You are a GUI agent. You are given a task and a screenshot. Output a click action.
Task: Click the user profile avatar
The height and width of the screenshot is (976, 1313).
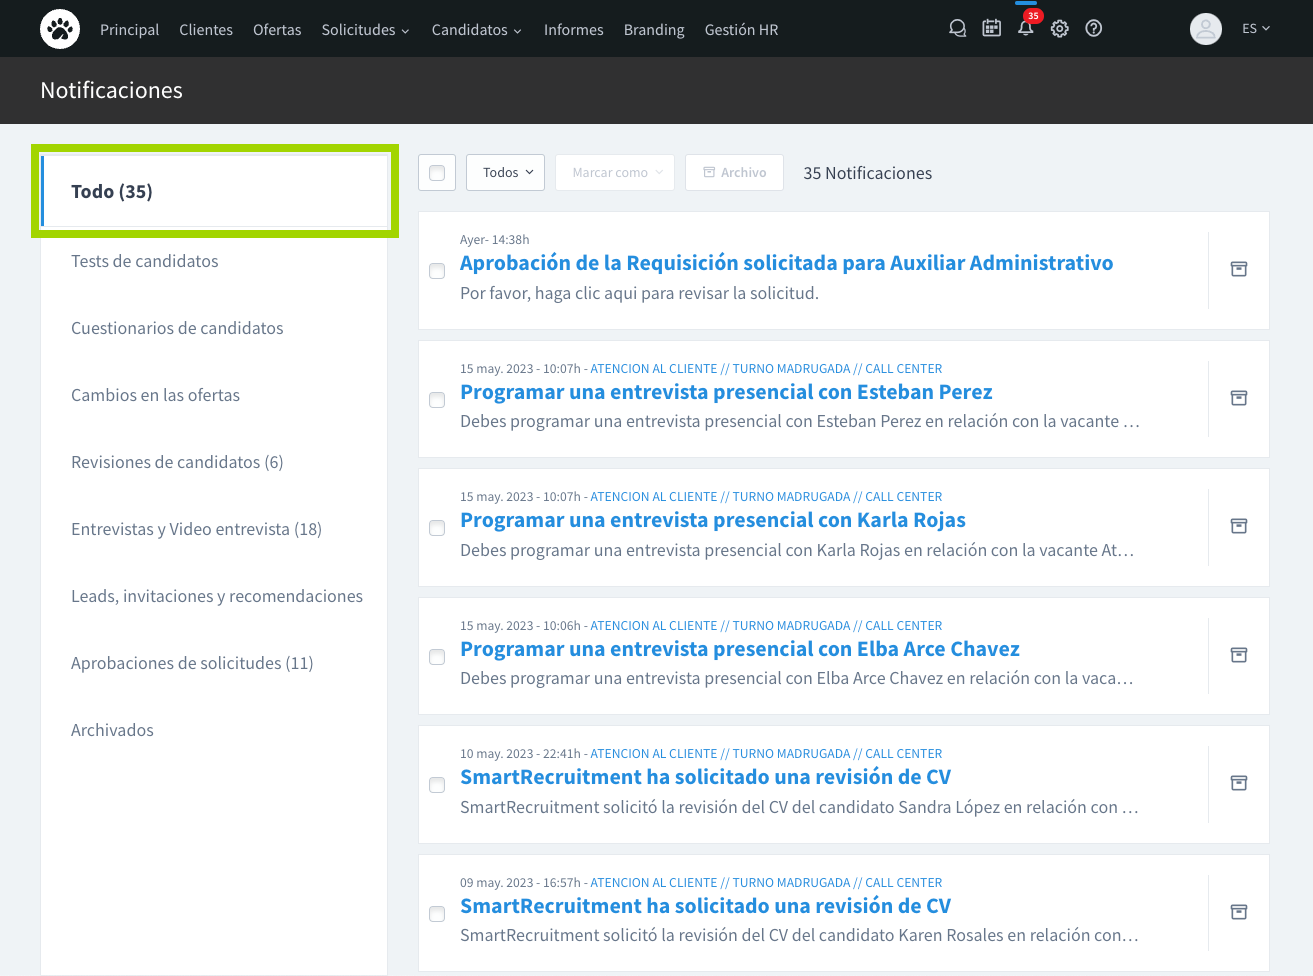click(x=1205, y=29)
